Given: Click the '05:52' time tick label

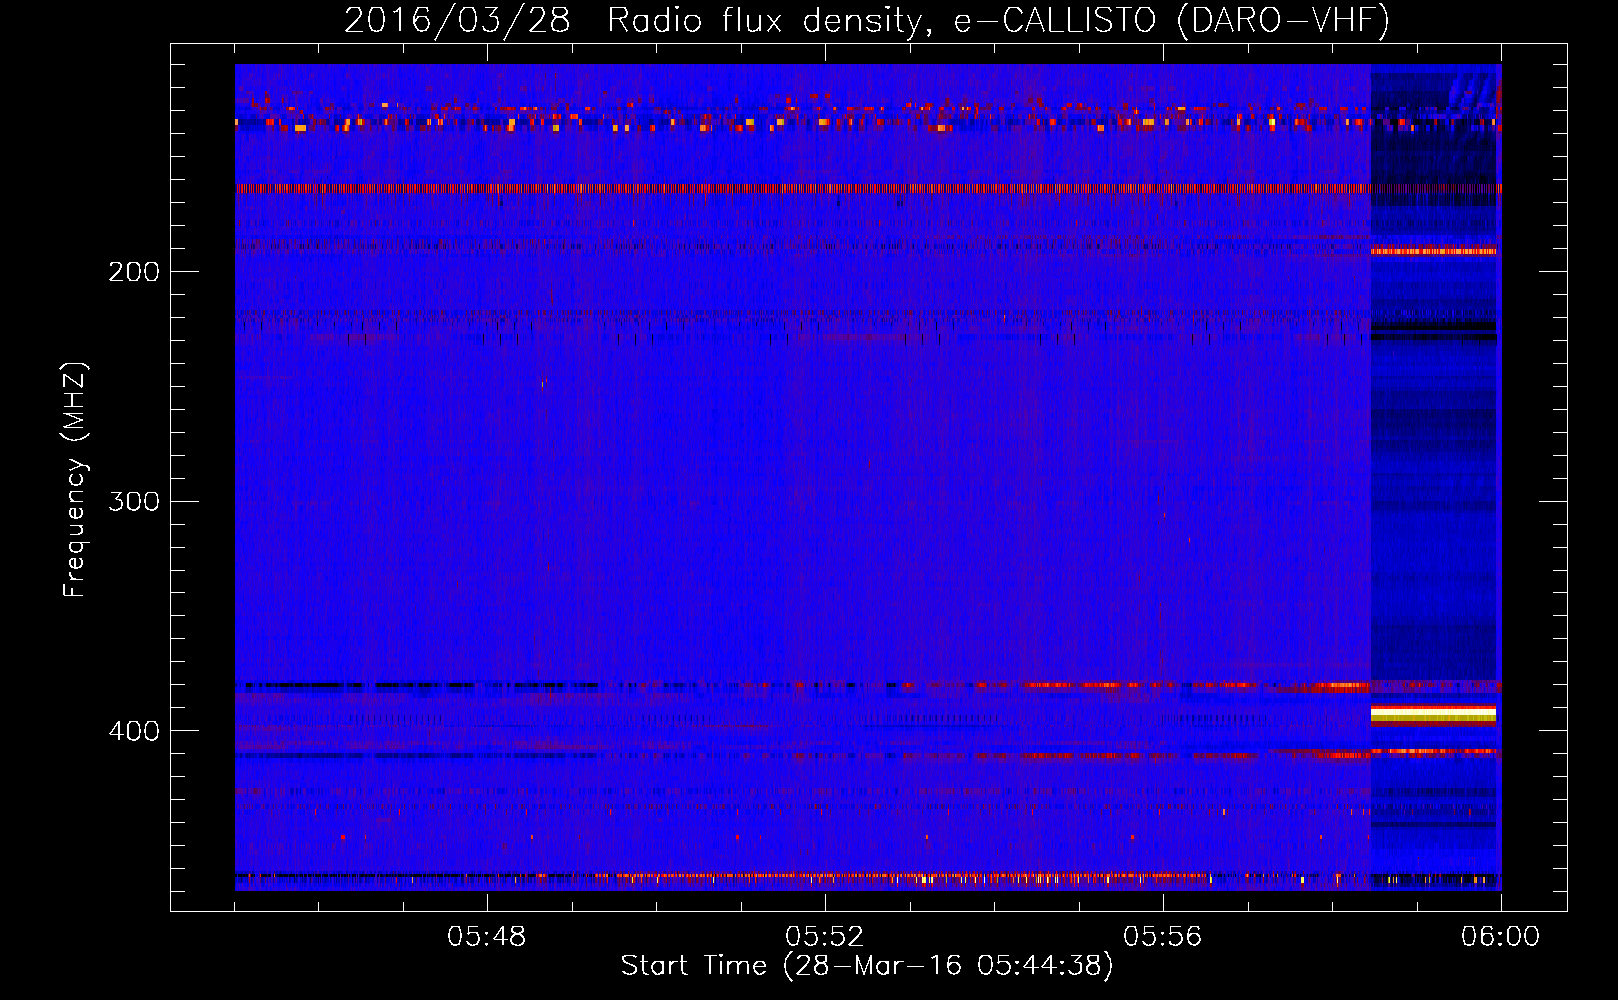Looking at the screenshot, I should (x=825, y=937).
